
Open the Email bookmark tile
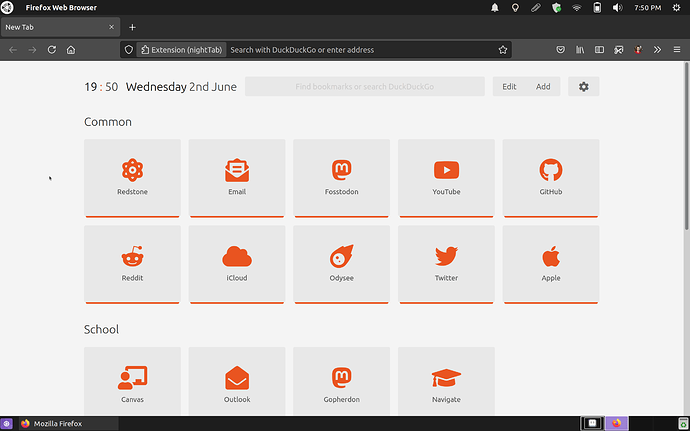pos(237,178)
